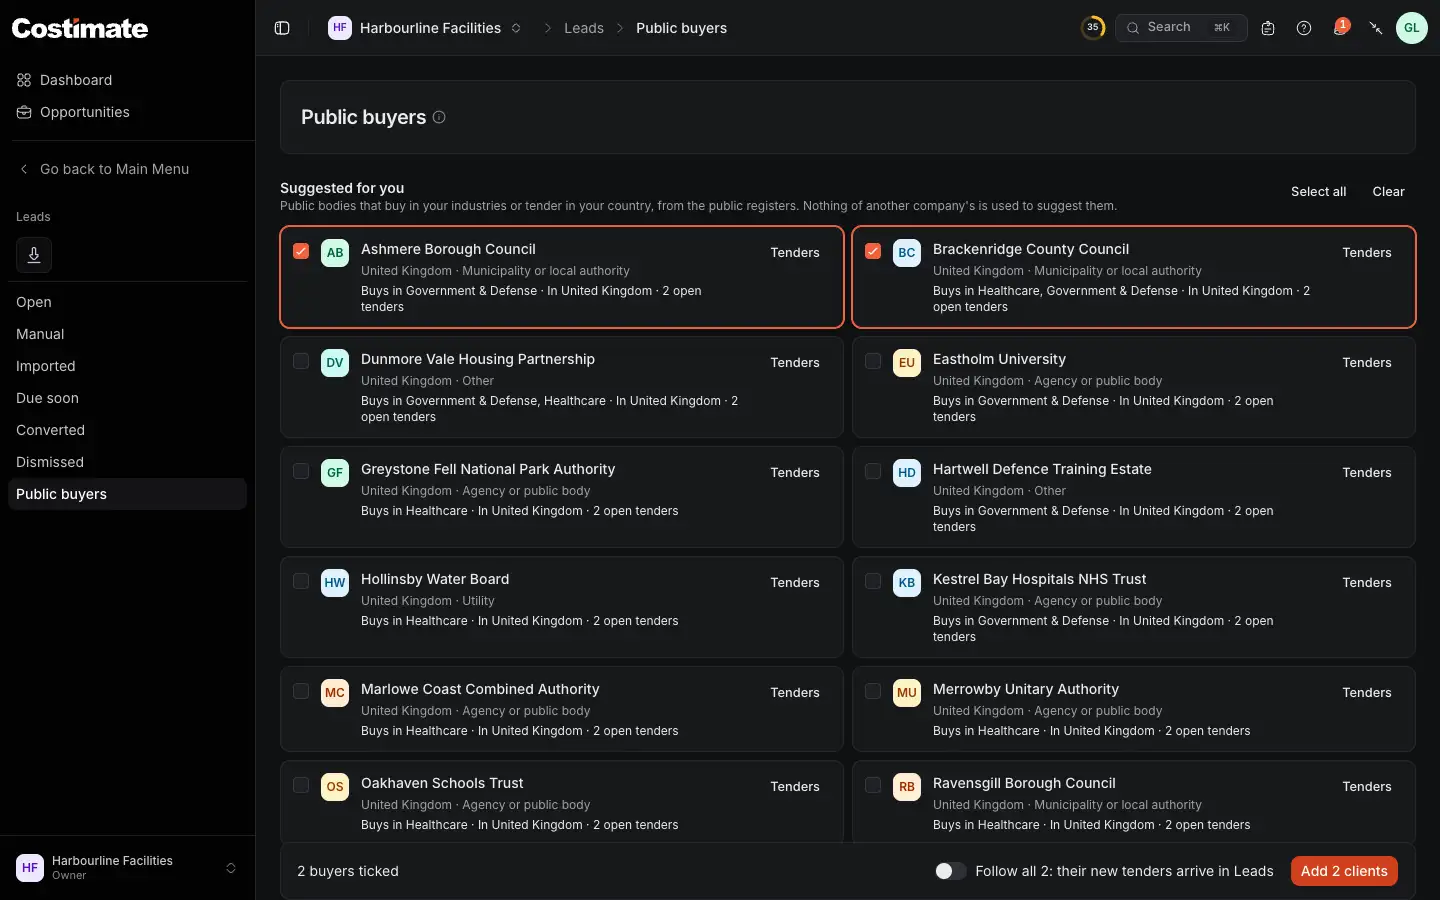
Task: Click the Dashboard icon in sidebar
Action: [24, 80]
